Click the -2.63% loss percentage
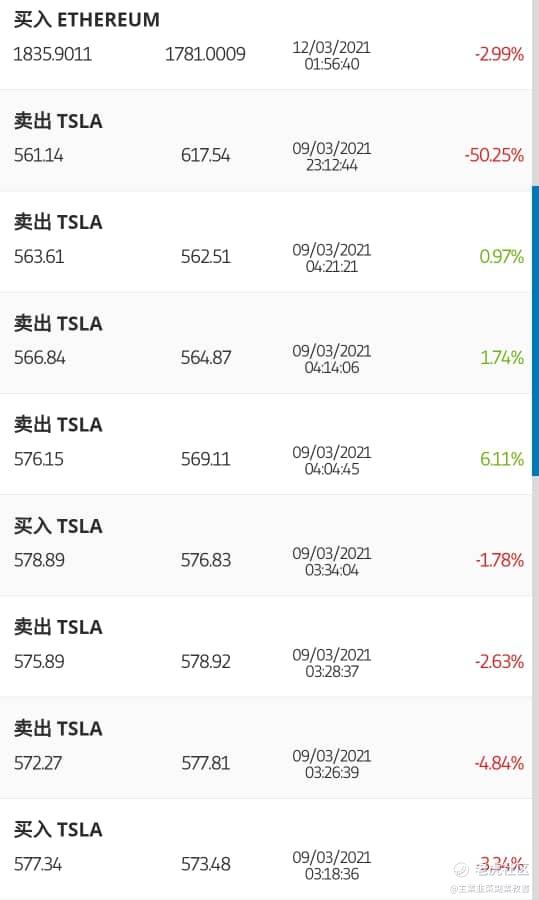The width and height of the screenshot is (539, 900). 499,661
